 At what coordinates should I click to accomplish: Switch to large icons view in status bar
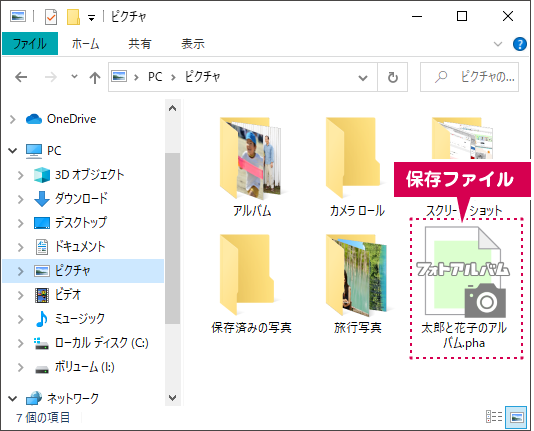(516, 417)
